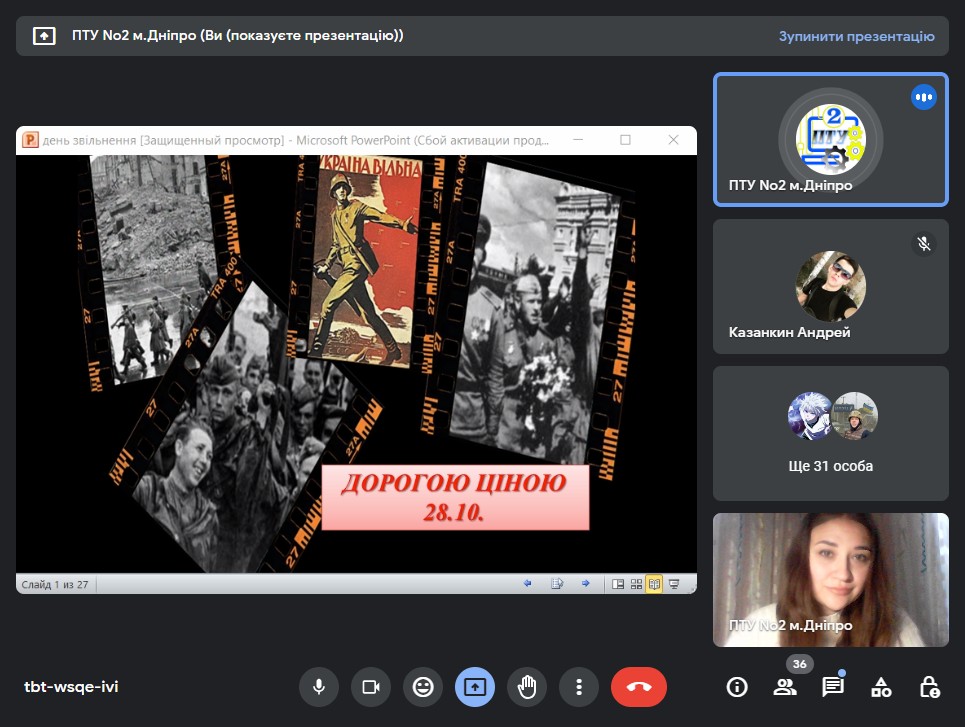The height and width of the screenshot is (727, 965).
Task: Click muted mic icon on Казанкин Андрей tile
Action: 923,244
